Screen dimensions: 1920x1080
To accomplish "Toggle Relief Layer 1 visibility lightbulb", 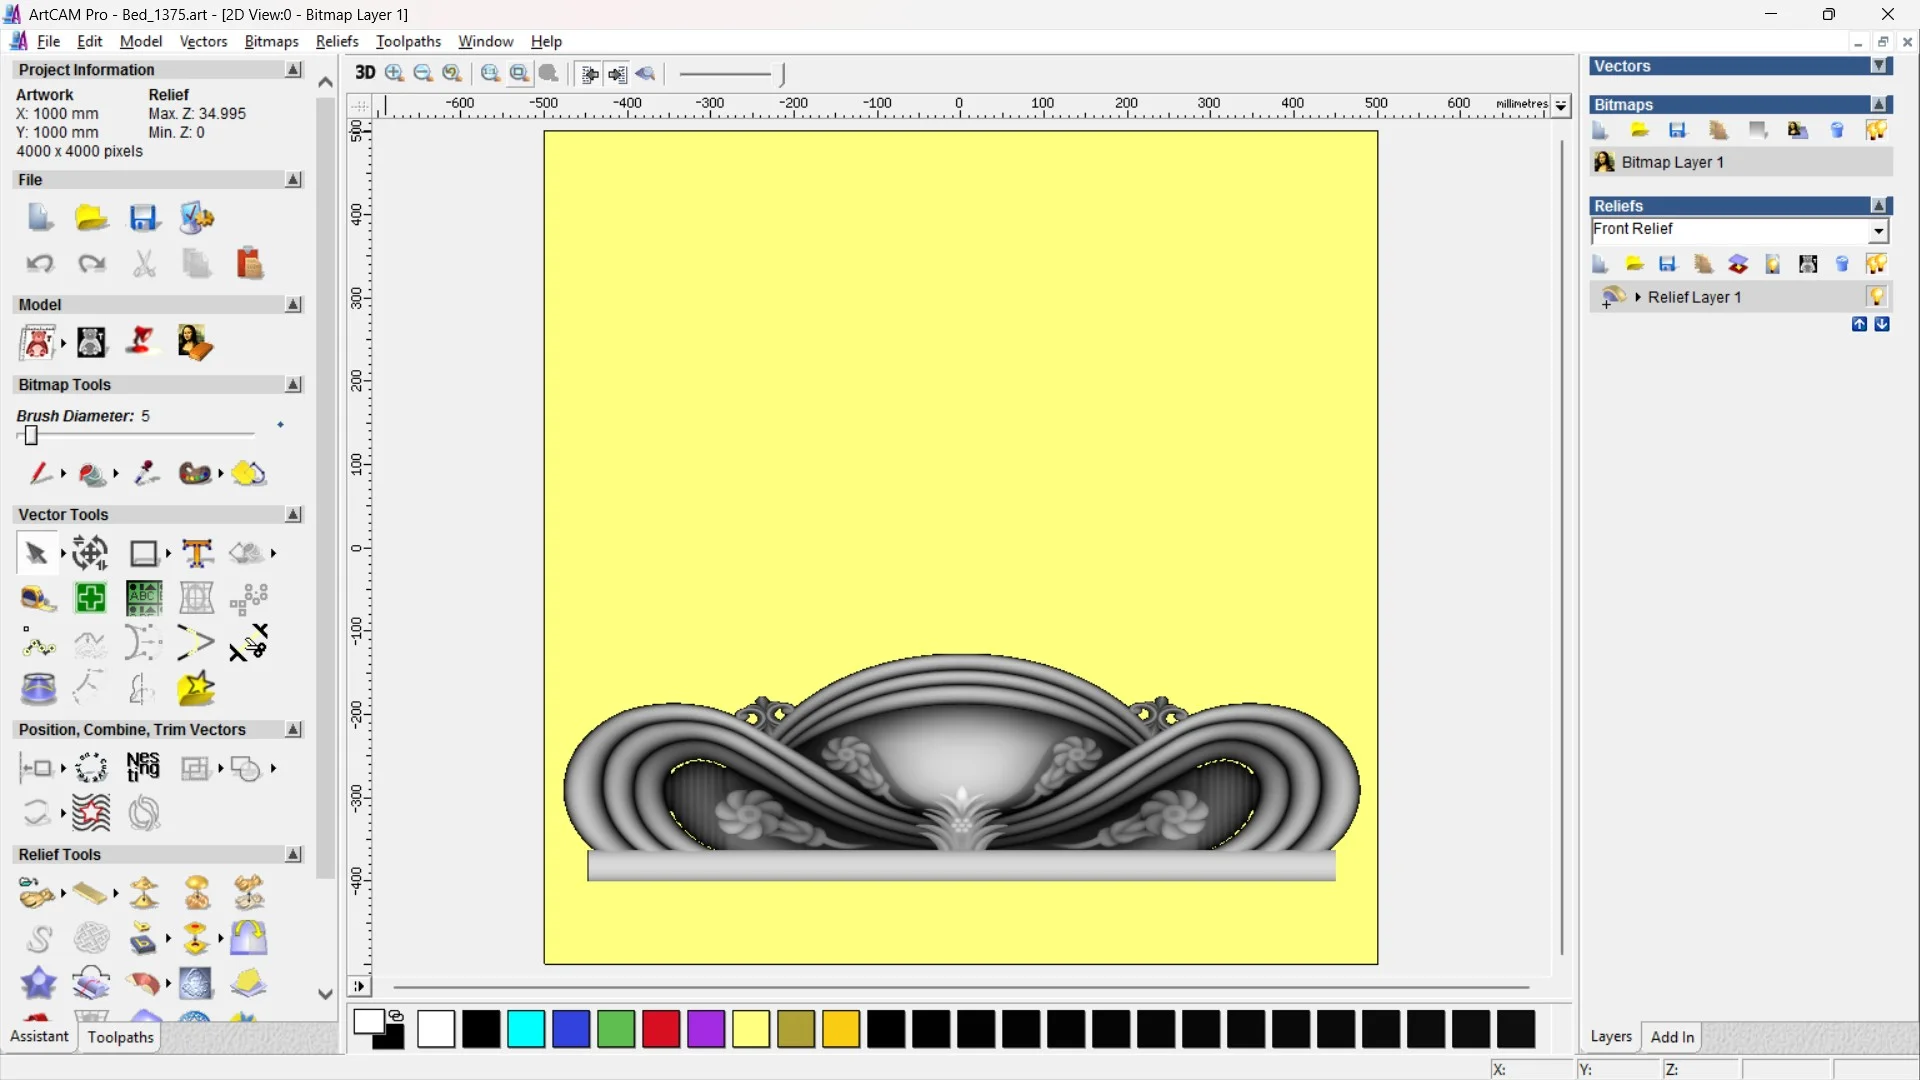I will click(x=1876, y=297).
